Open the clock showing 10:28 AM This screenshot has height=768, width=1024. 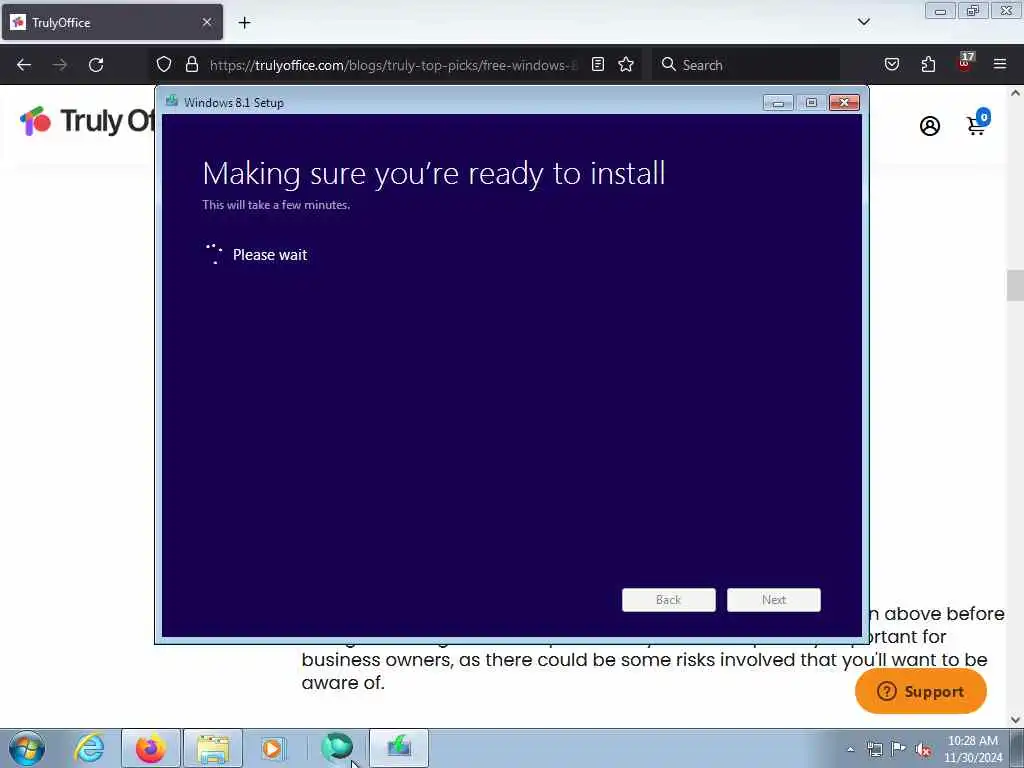(x=972, y=749)
